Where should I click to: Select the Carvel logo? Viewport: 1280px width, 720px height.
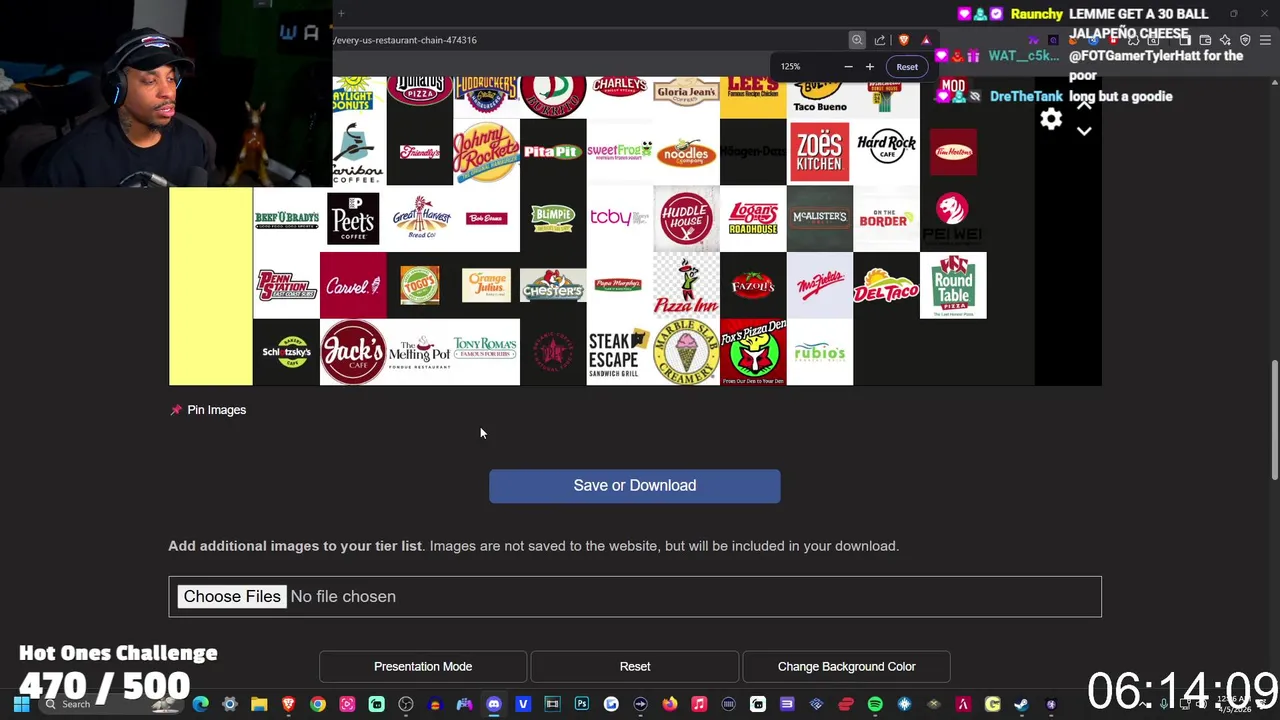(x=353, y=286)
